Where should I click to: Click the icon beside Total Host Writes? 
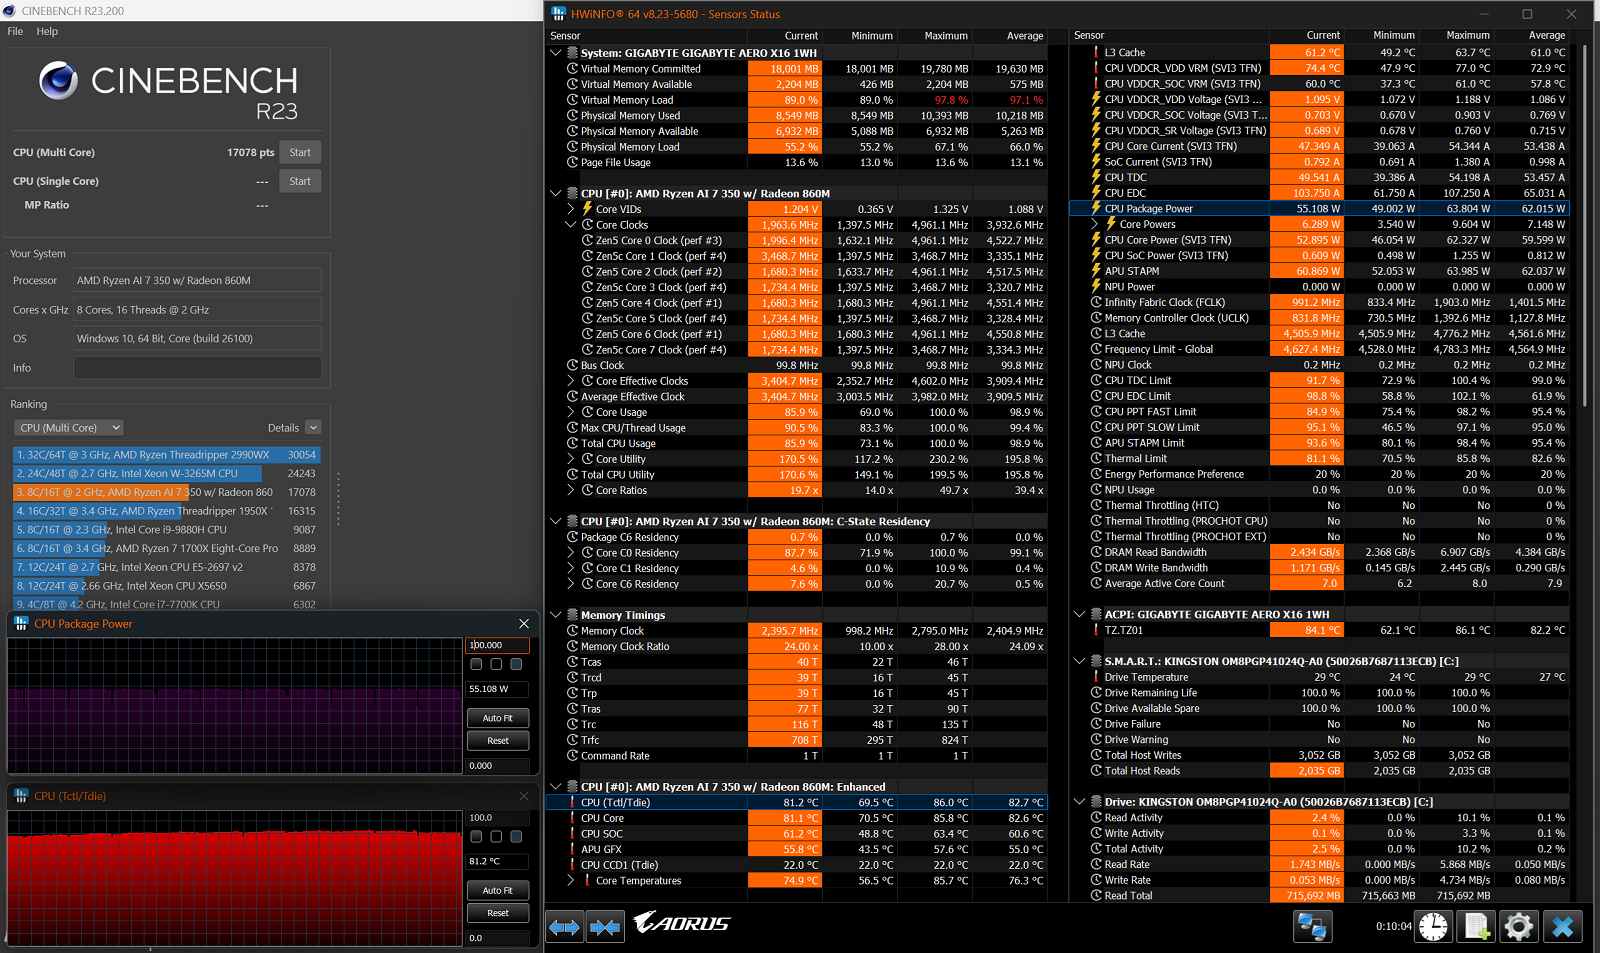point(1096,755)
